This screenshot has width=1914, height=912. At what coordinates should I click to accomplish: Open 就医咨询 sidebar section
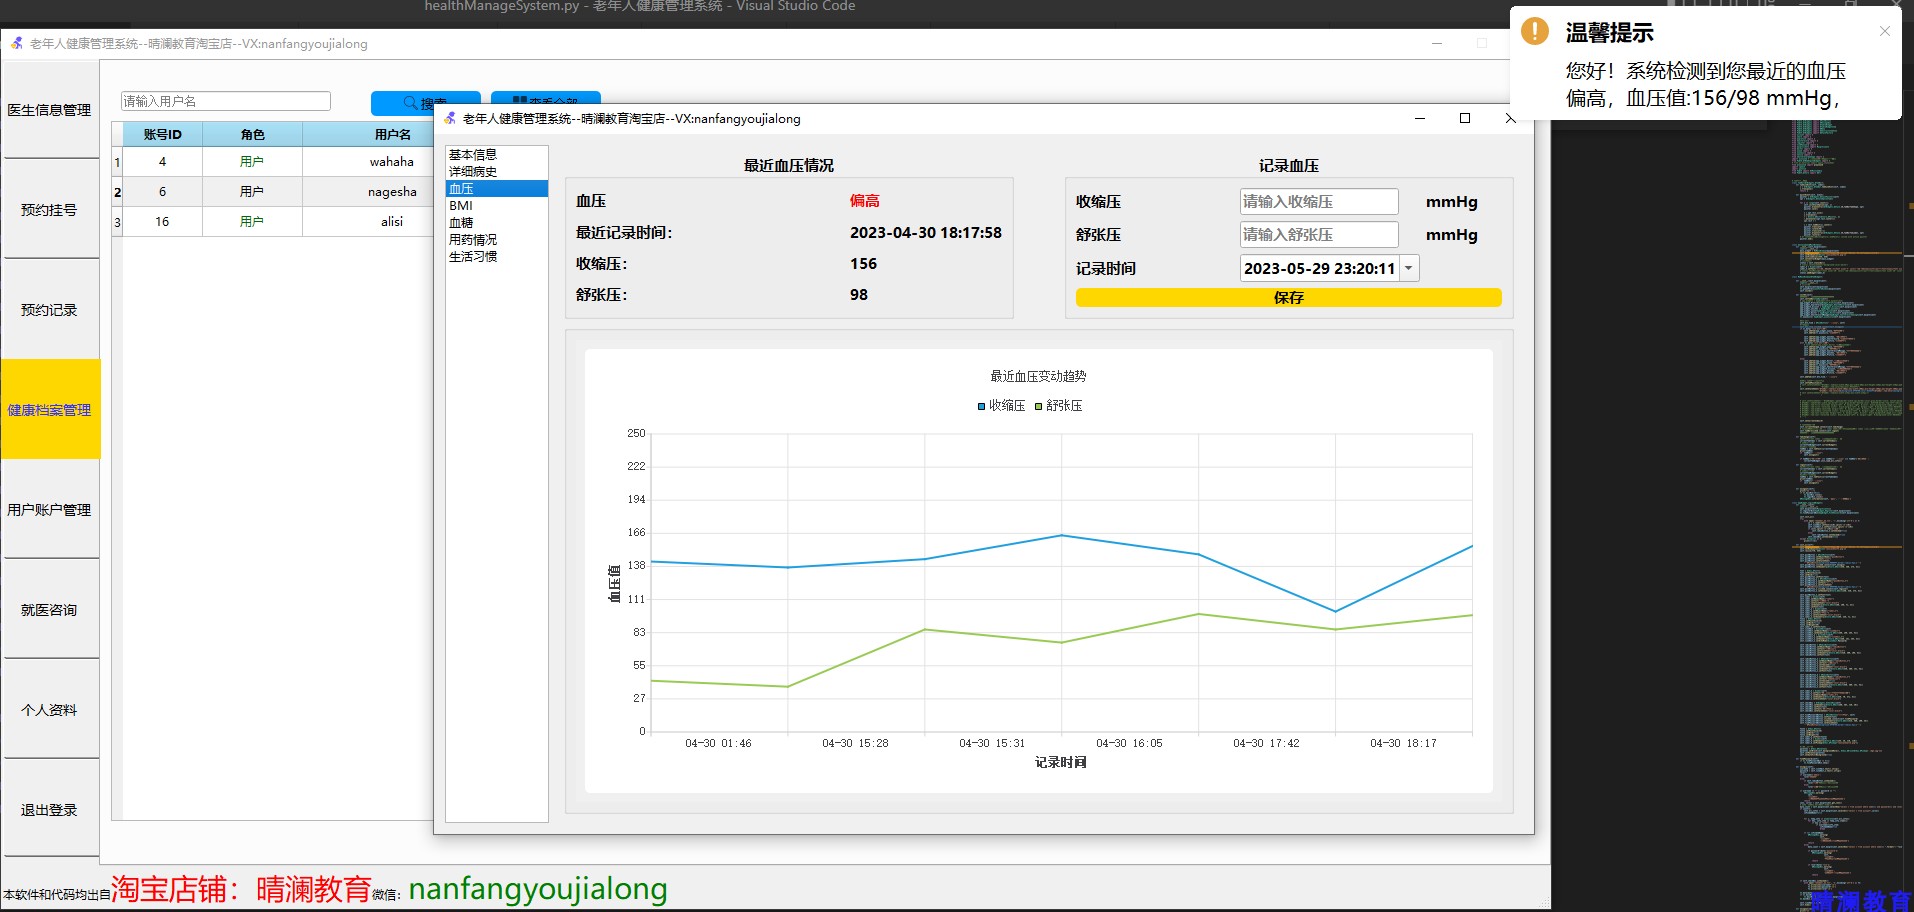49,610
